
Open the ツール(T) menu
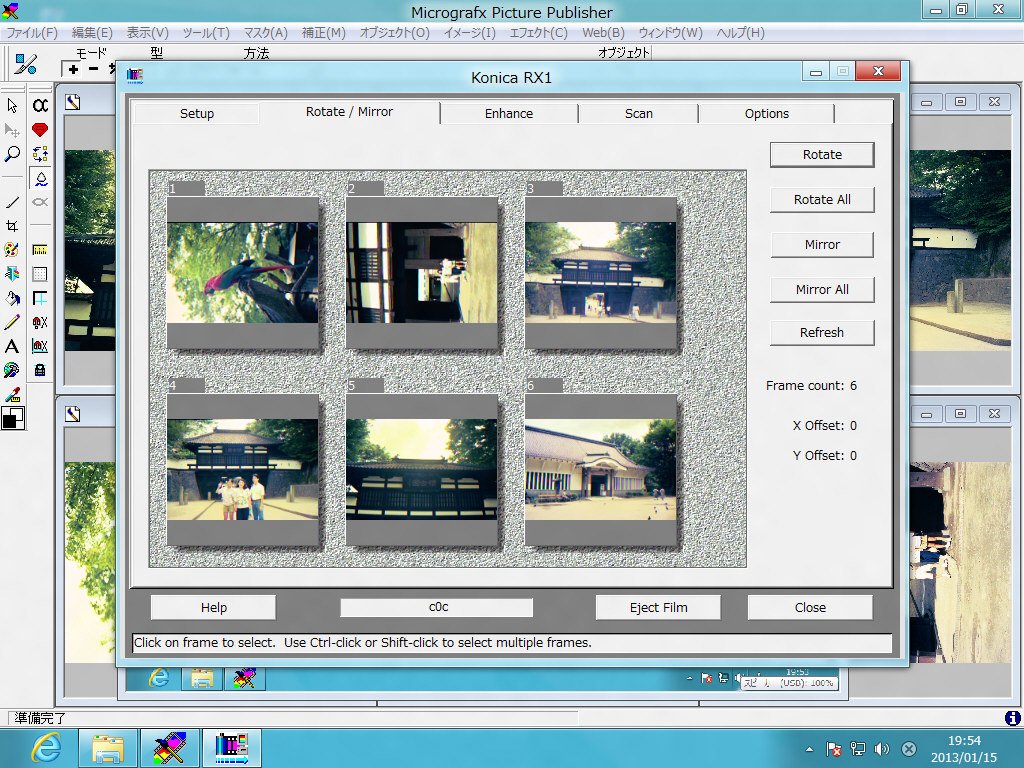[206, 33]
